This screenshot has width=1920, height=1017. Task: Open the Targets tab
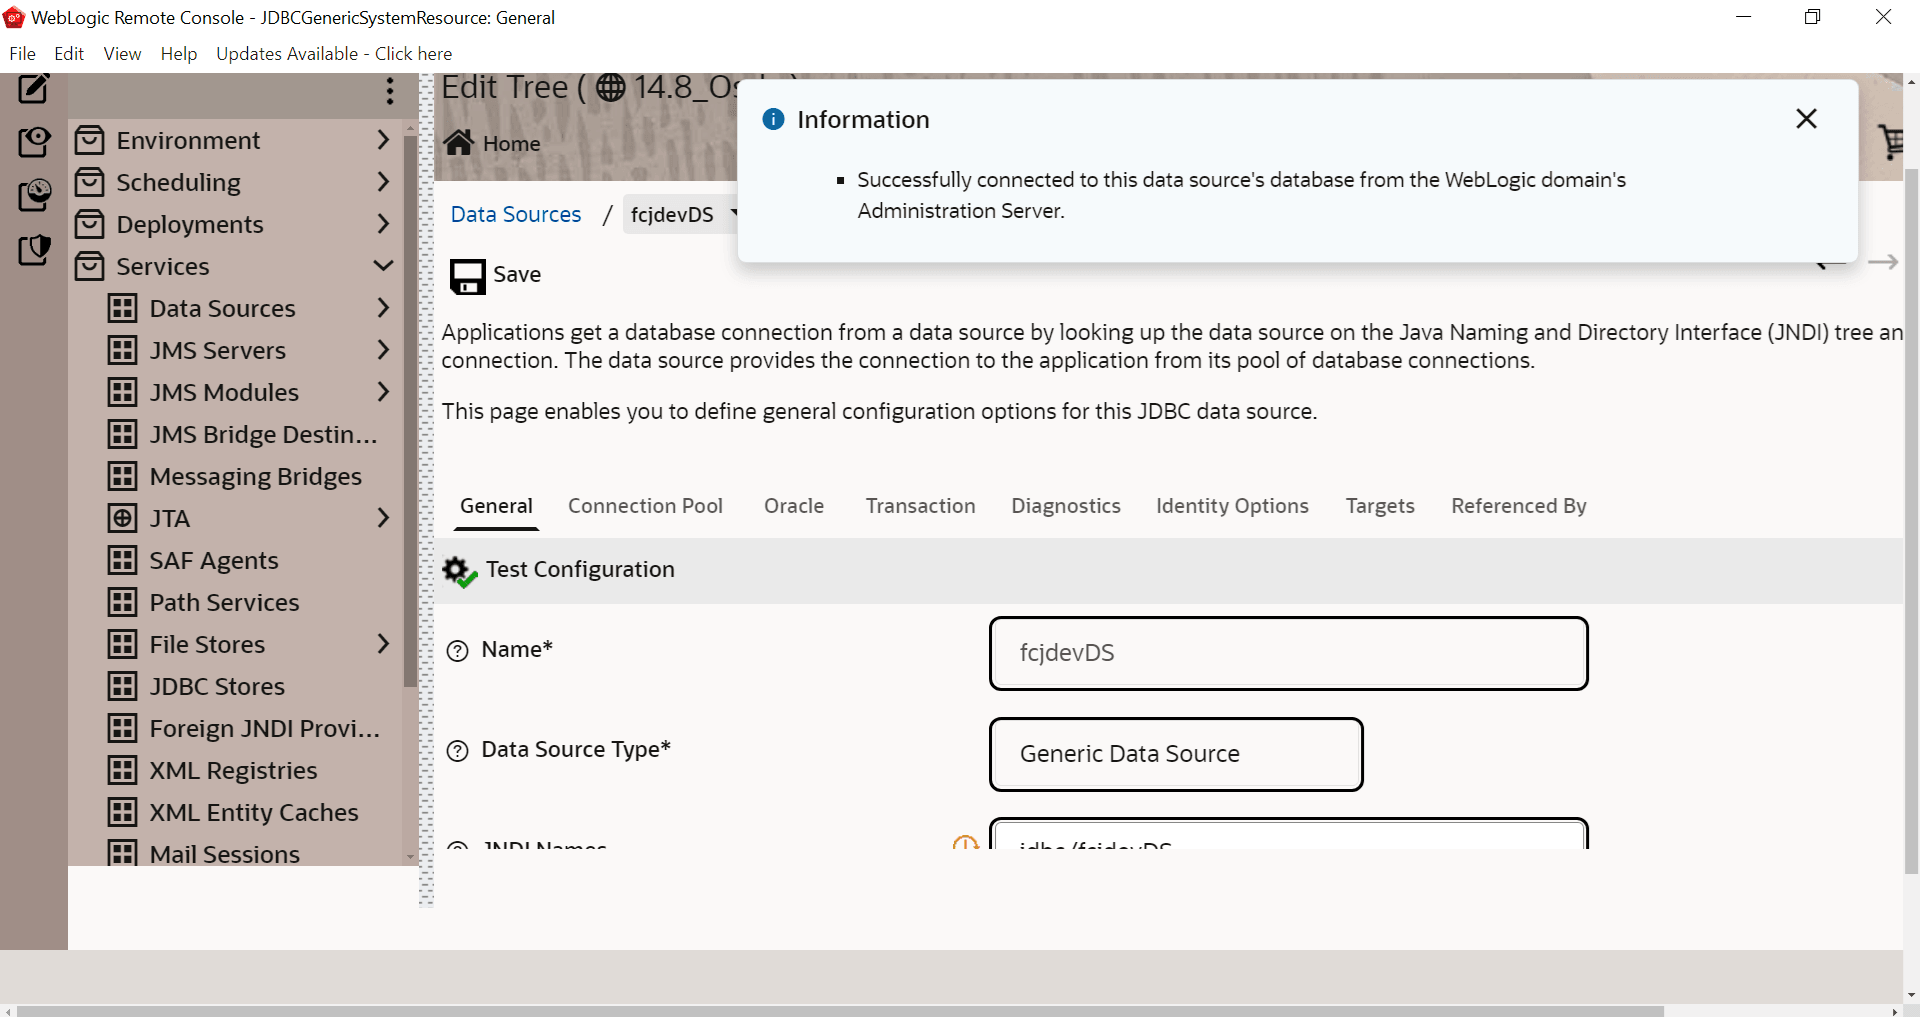pyautogui.click(x=1379, y=506)
